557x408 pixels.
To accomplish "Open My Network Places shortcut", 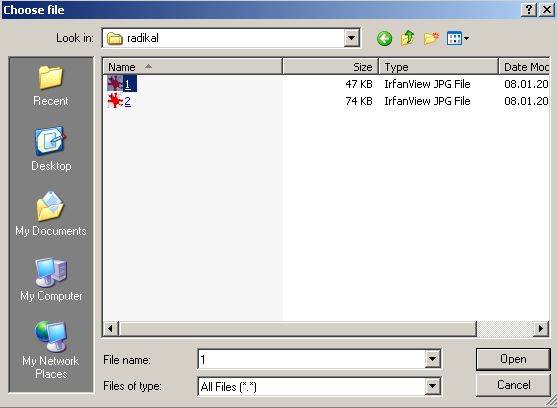I will point(51,350).
